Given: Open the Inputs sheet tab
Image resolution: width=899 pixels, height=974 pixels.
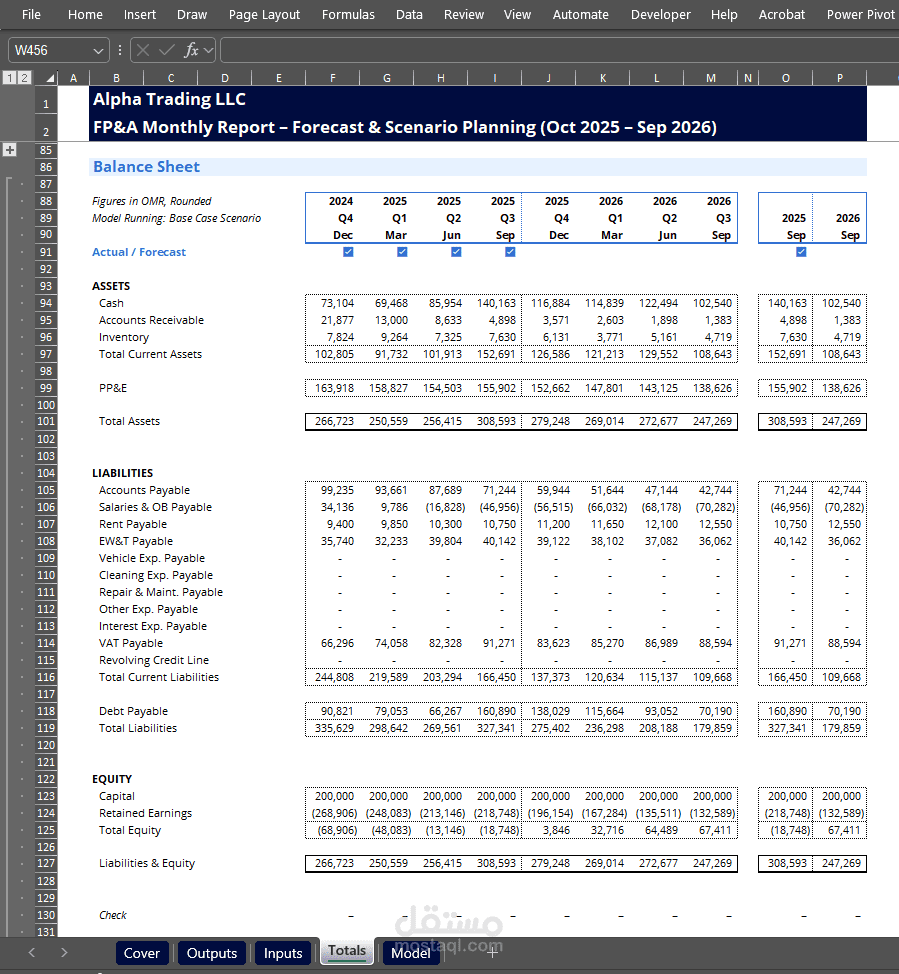Looking at the screenshot, I should click(x=283, y=953).
